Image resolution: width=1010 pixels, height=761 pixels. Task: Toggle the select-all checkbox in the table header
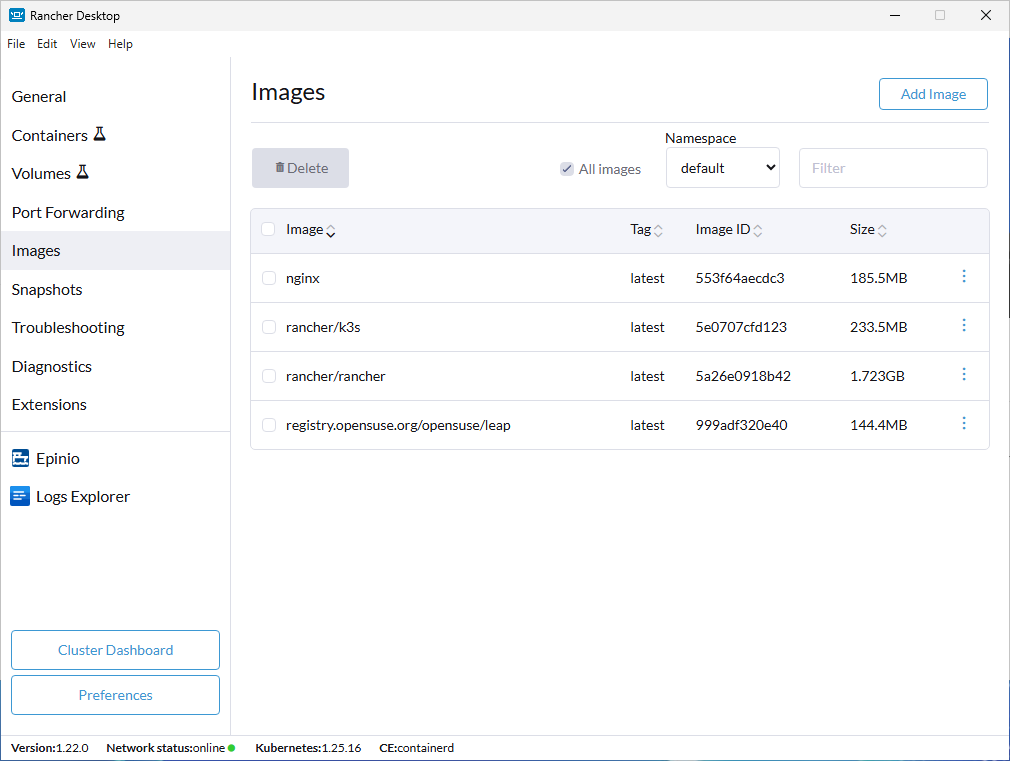pos(268,229)
